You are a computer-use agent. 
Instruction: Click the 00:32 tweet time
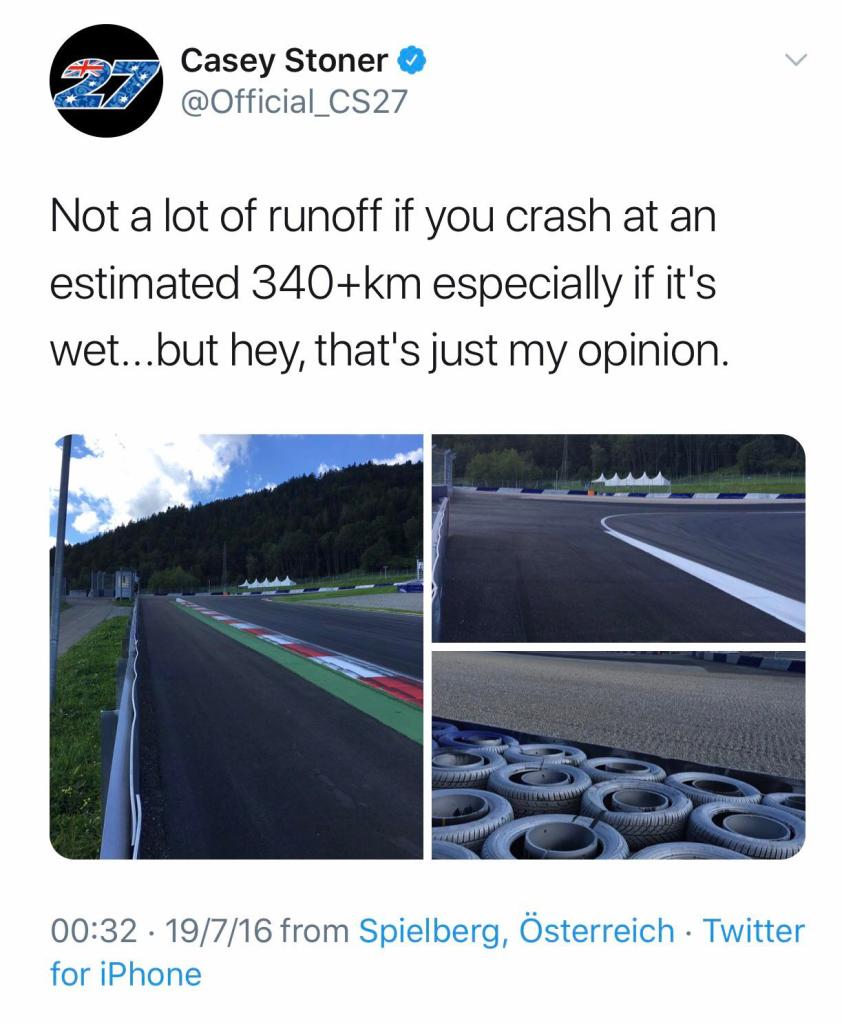(x=92, y=931)
